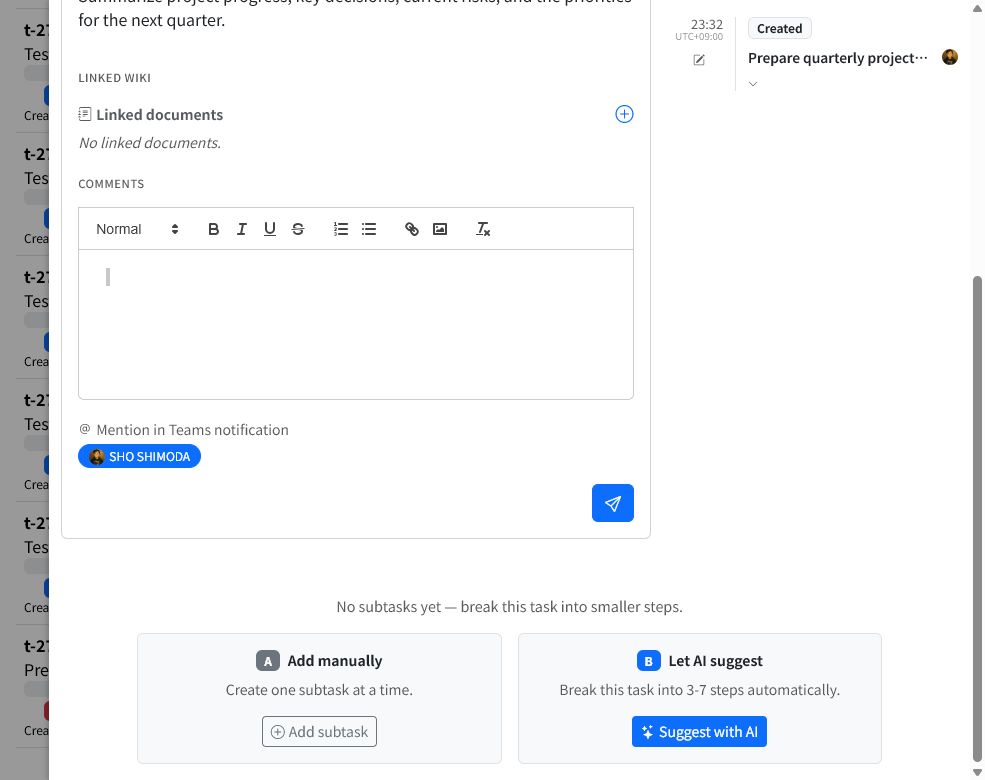
Task: Toggle strikethrough formatting in comment editor
Action: click(298, 229)
